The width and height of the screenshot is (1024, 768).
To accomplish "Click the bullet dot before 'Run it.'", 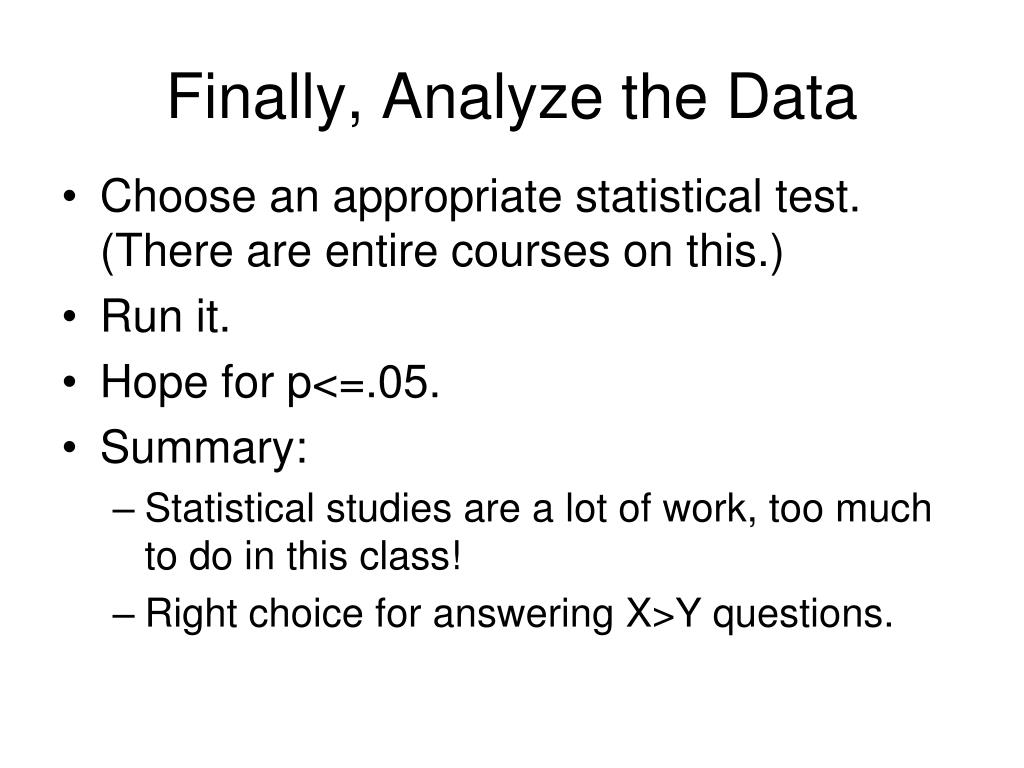I will (x=70, y=317).
